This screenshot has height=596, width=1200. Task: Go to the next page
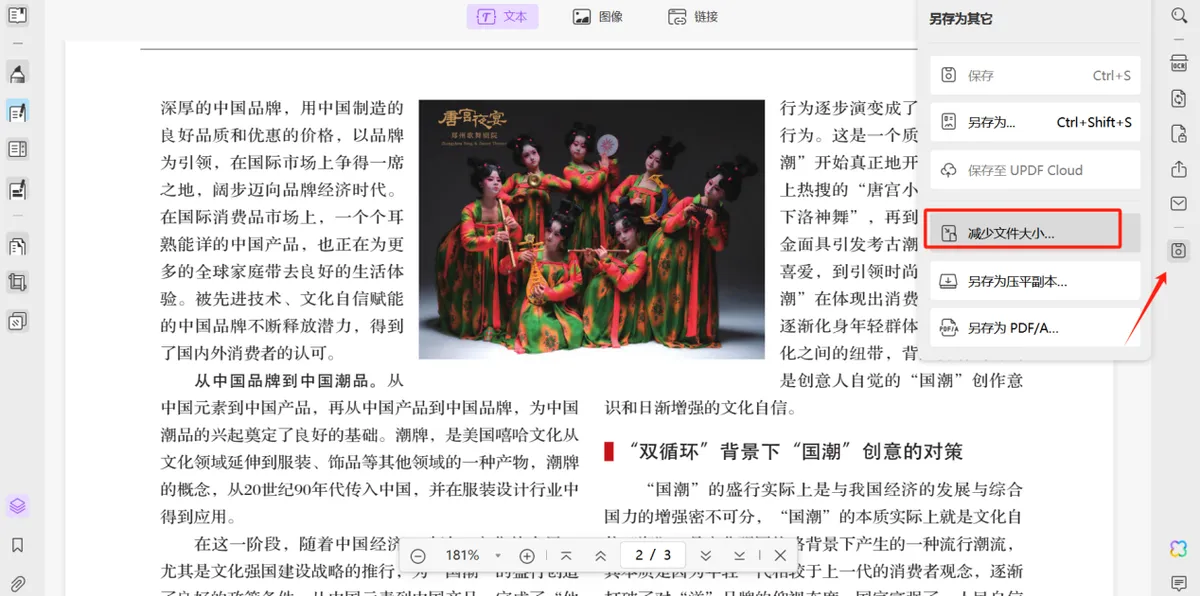(706, 555)
